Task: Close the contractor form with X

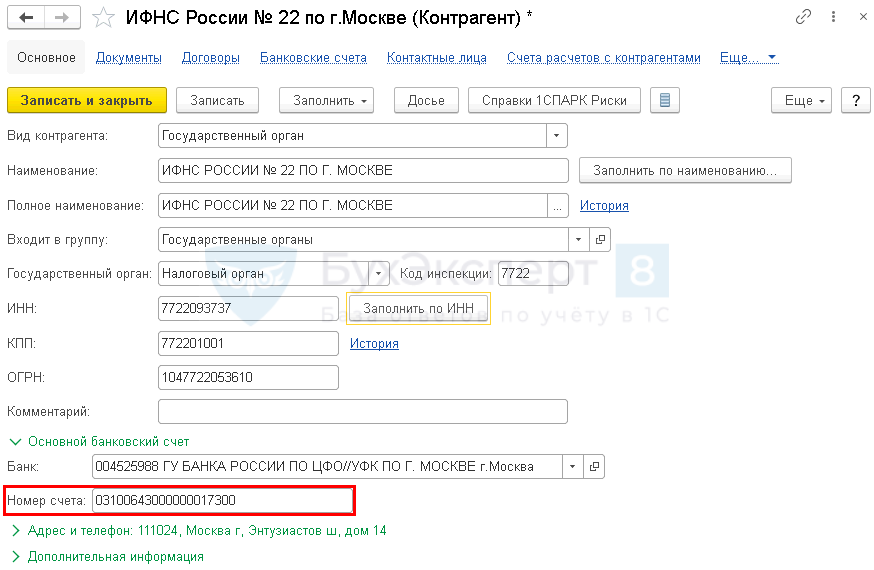Action: tap(856, 18)
